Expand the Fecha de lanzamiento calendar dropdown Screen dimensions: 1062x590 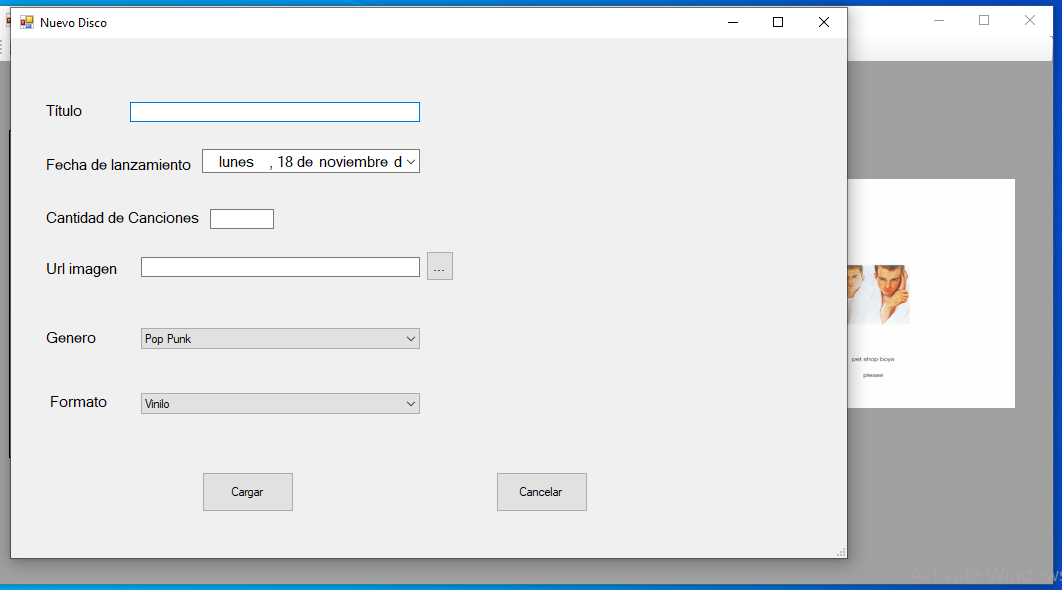410,162
